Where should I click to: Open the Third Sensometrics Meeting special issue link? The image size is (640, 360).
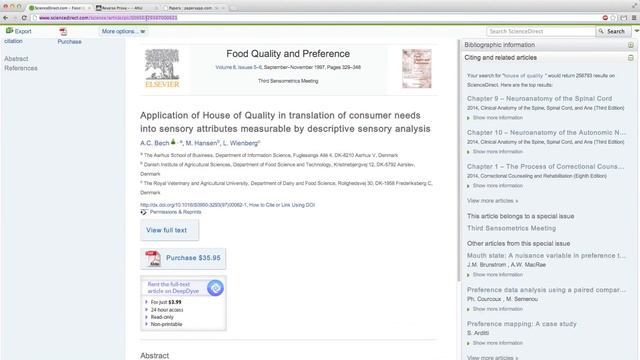click(x=511, y=228)
